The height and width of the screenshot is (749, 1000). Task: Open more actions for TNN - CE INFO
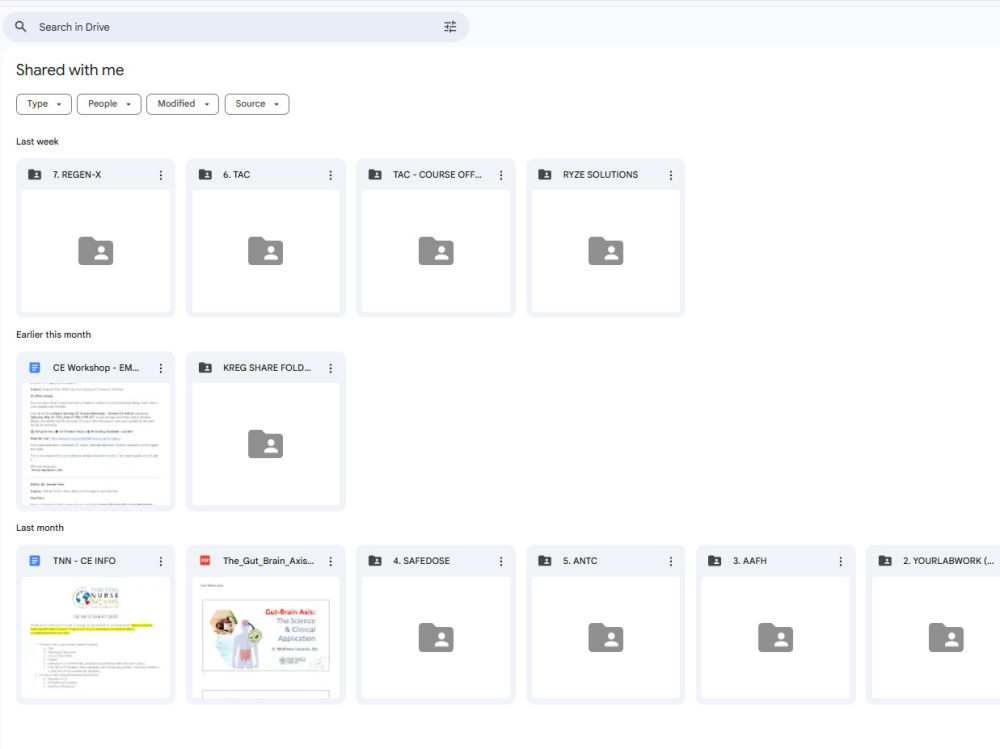tap(161, 561)
